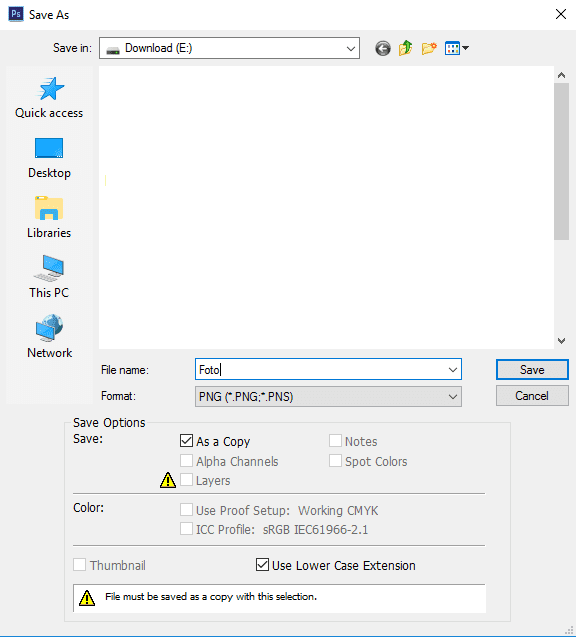Click the Save button
Viewport: 576px width, 637px height.
(532, 370)
